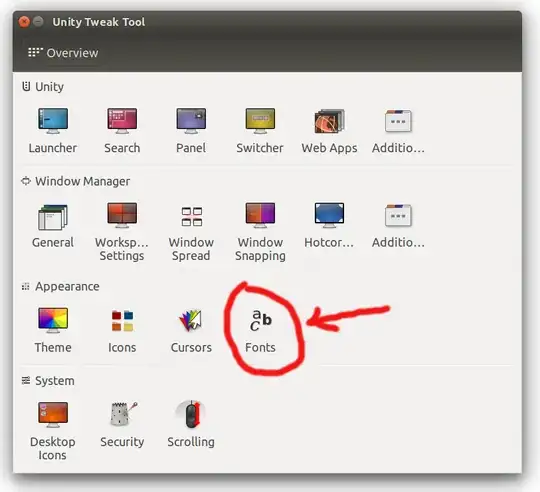Open Unity Additional settings icon
The width and height of the screenshot is (540, 492).
[398, 121]
